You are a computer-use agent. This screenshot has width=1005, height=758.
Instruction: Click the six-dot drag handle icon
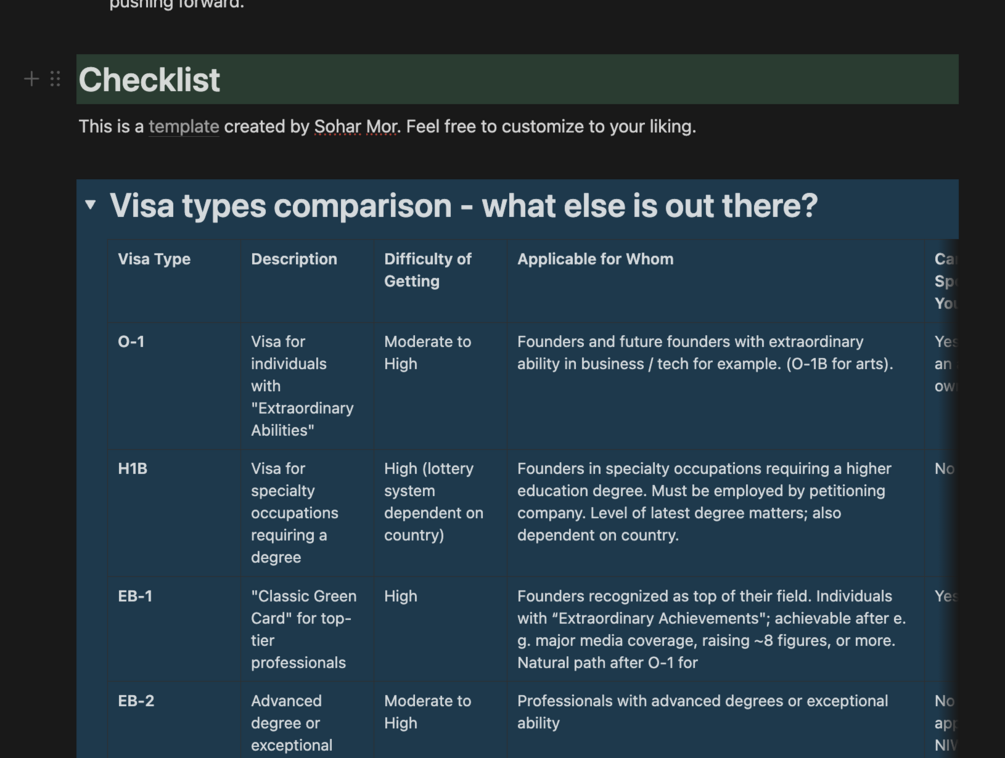[55, 79]
